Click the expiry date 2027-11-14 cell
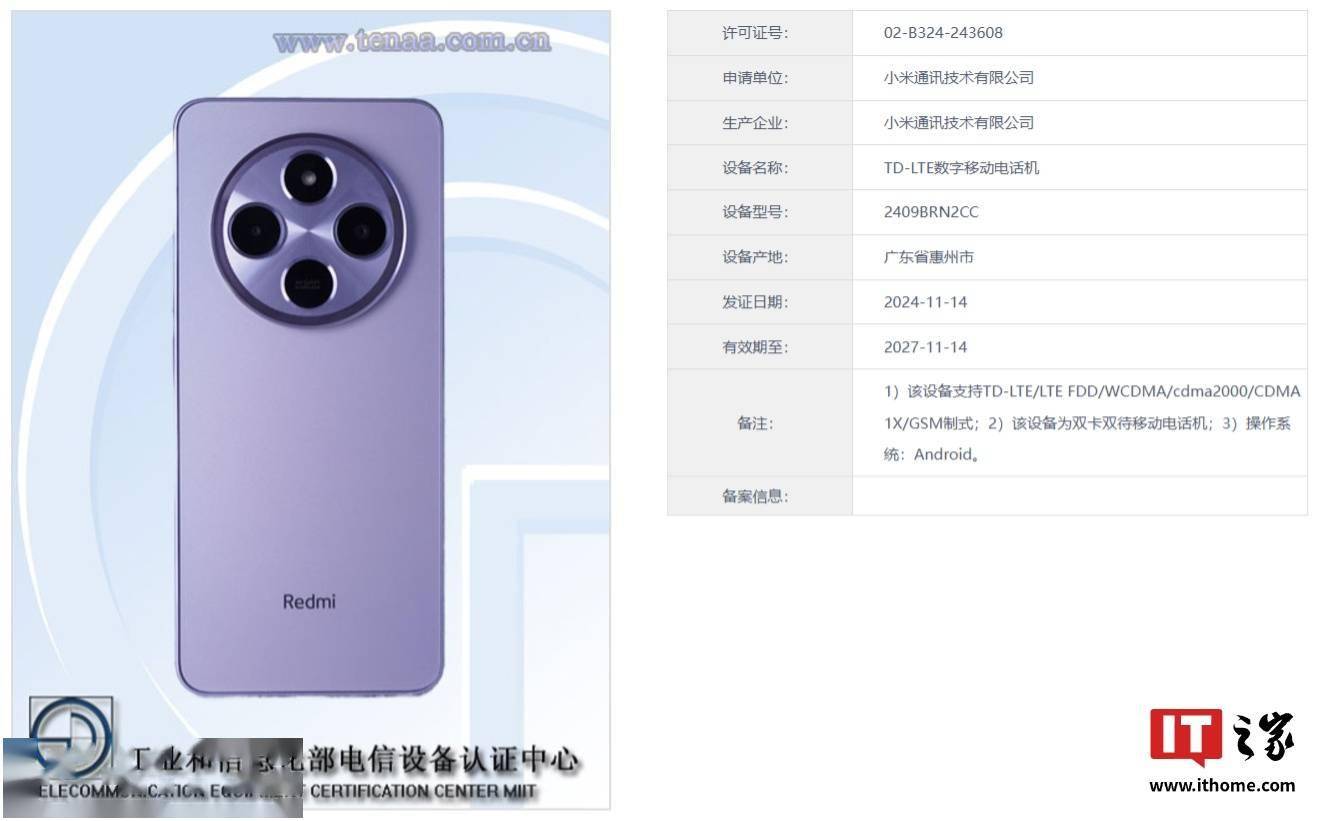This screenshot has height=821, width=1318. pos(1080,347)
